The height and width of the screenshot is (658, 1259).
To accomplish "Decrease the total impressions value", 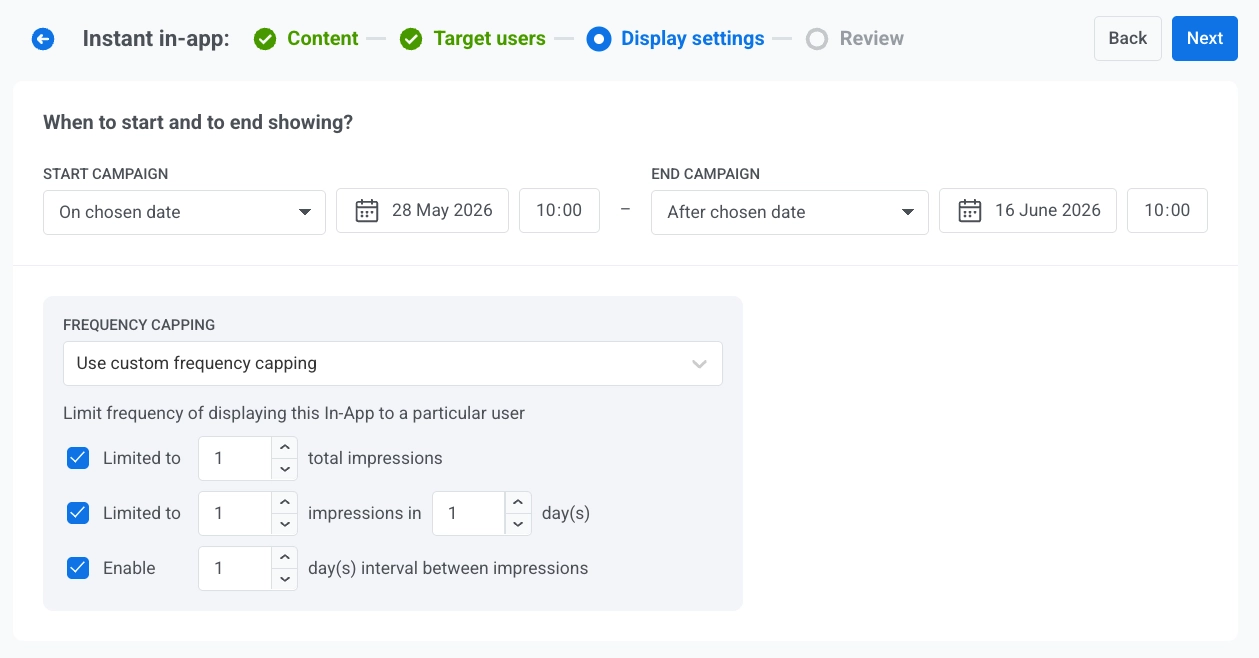I will tap(284, 469).
